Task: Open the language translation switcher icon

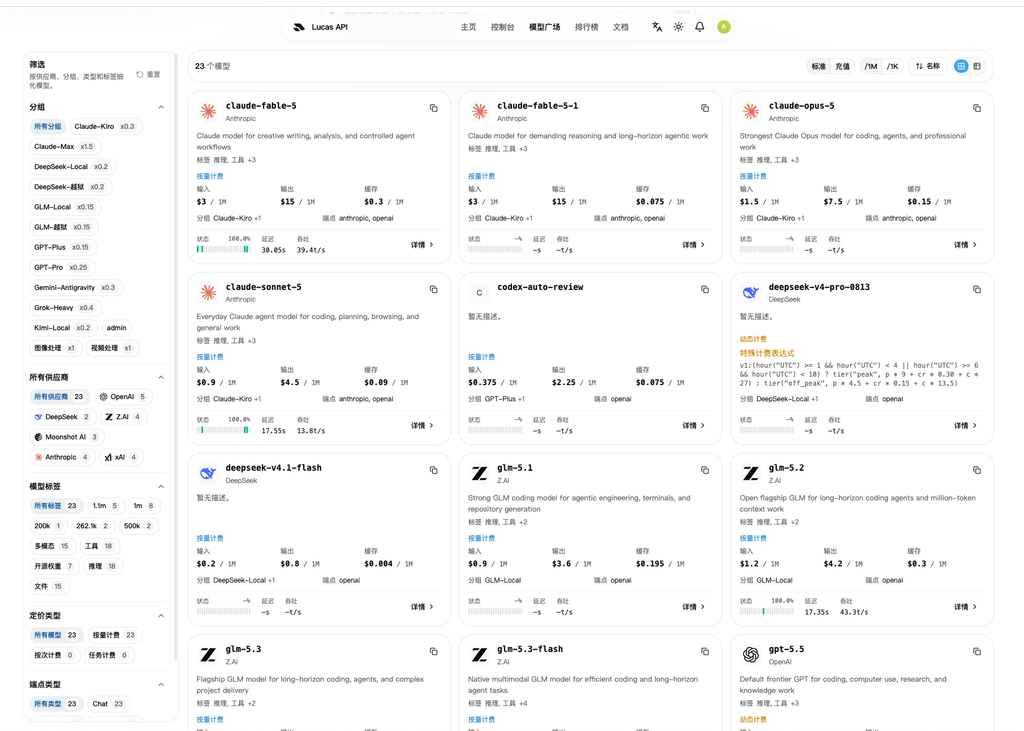Action: click(x=657, y=27)
